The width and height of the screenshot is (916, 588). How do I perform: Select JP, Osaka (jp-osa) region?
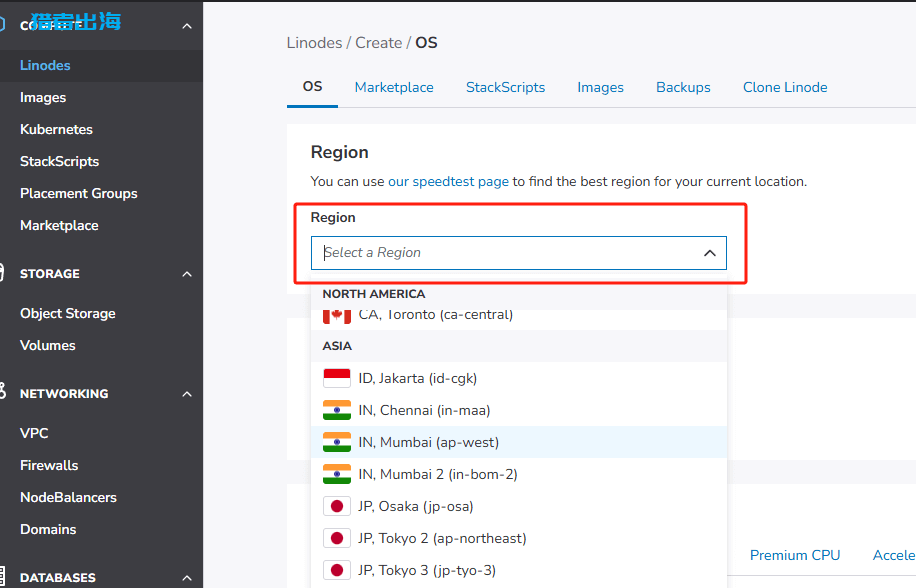[519, 506]
